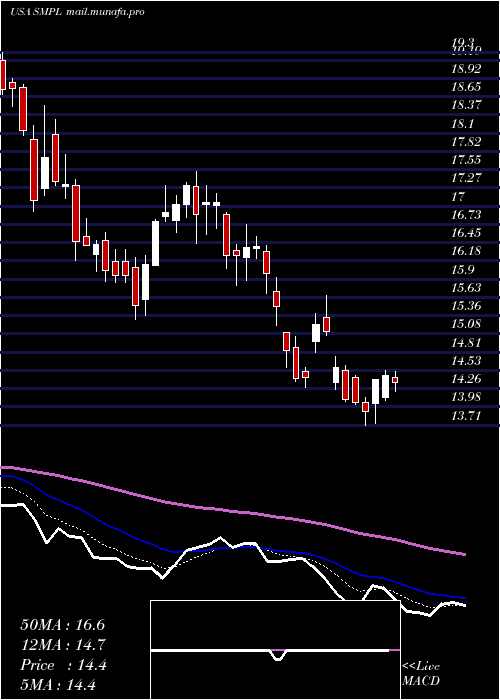Image resolution: width=500 pixels, height=700 pixels.
Task: Click the '12MA : 14.7' readout
Action: click(x=63, y=645)
